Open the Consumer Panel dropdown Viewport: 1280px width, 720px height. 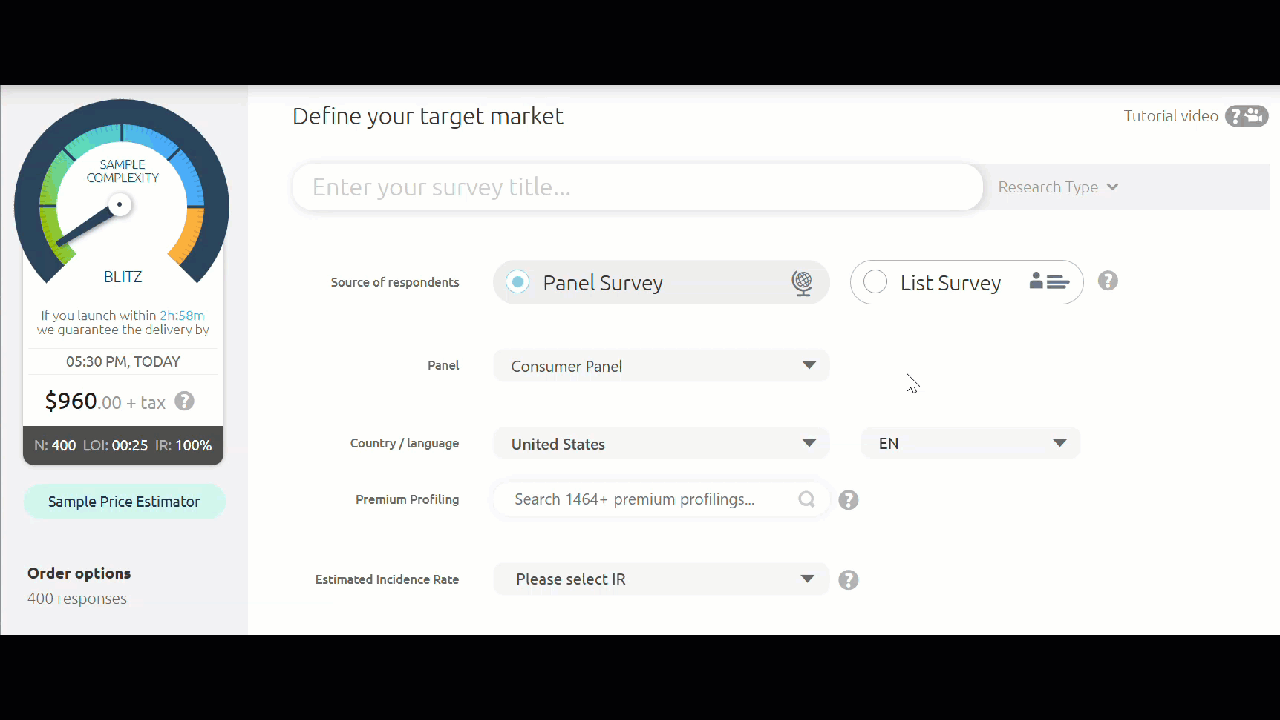[662, 366]
